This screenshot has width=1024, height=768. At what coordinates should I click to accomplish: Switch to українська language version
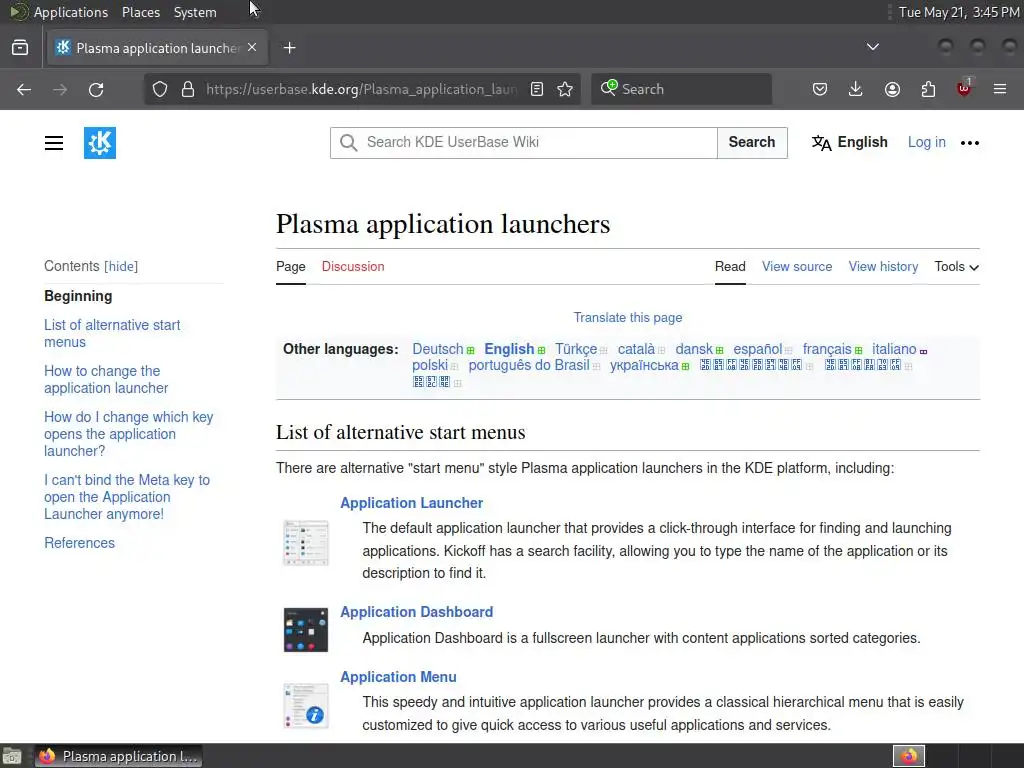[644, 365]
